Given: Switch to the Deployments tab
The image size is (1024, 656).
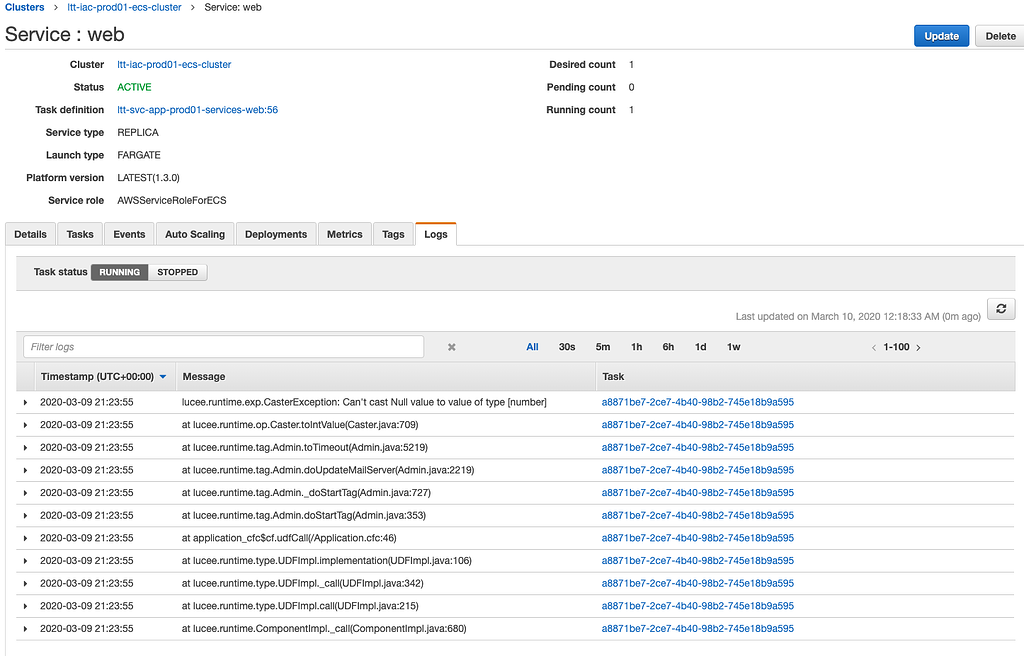Looking at the screenshot, I should 276,235.
